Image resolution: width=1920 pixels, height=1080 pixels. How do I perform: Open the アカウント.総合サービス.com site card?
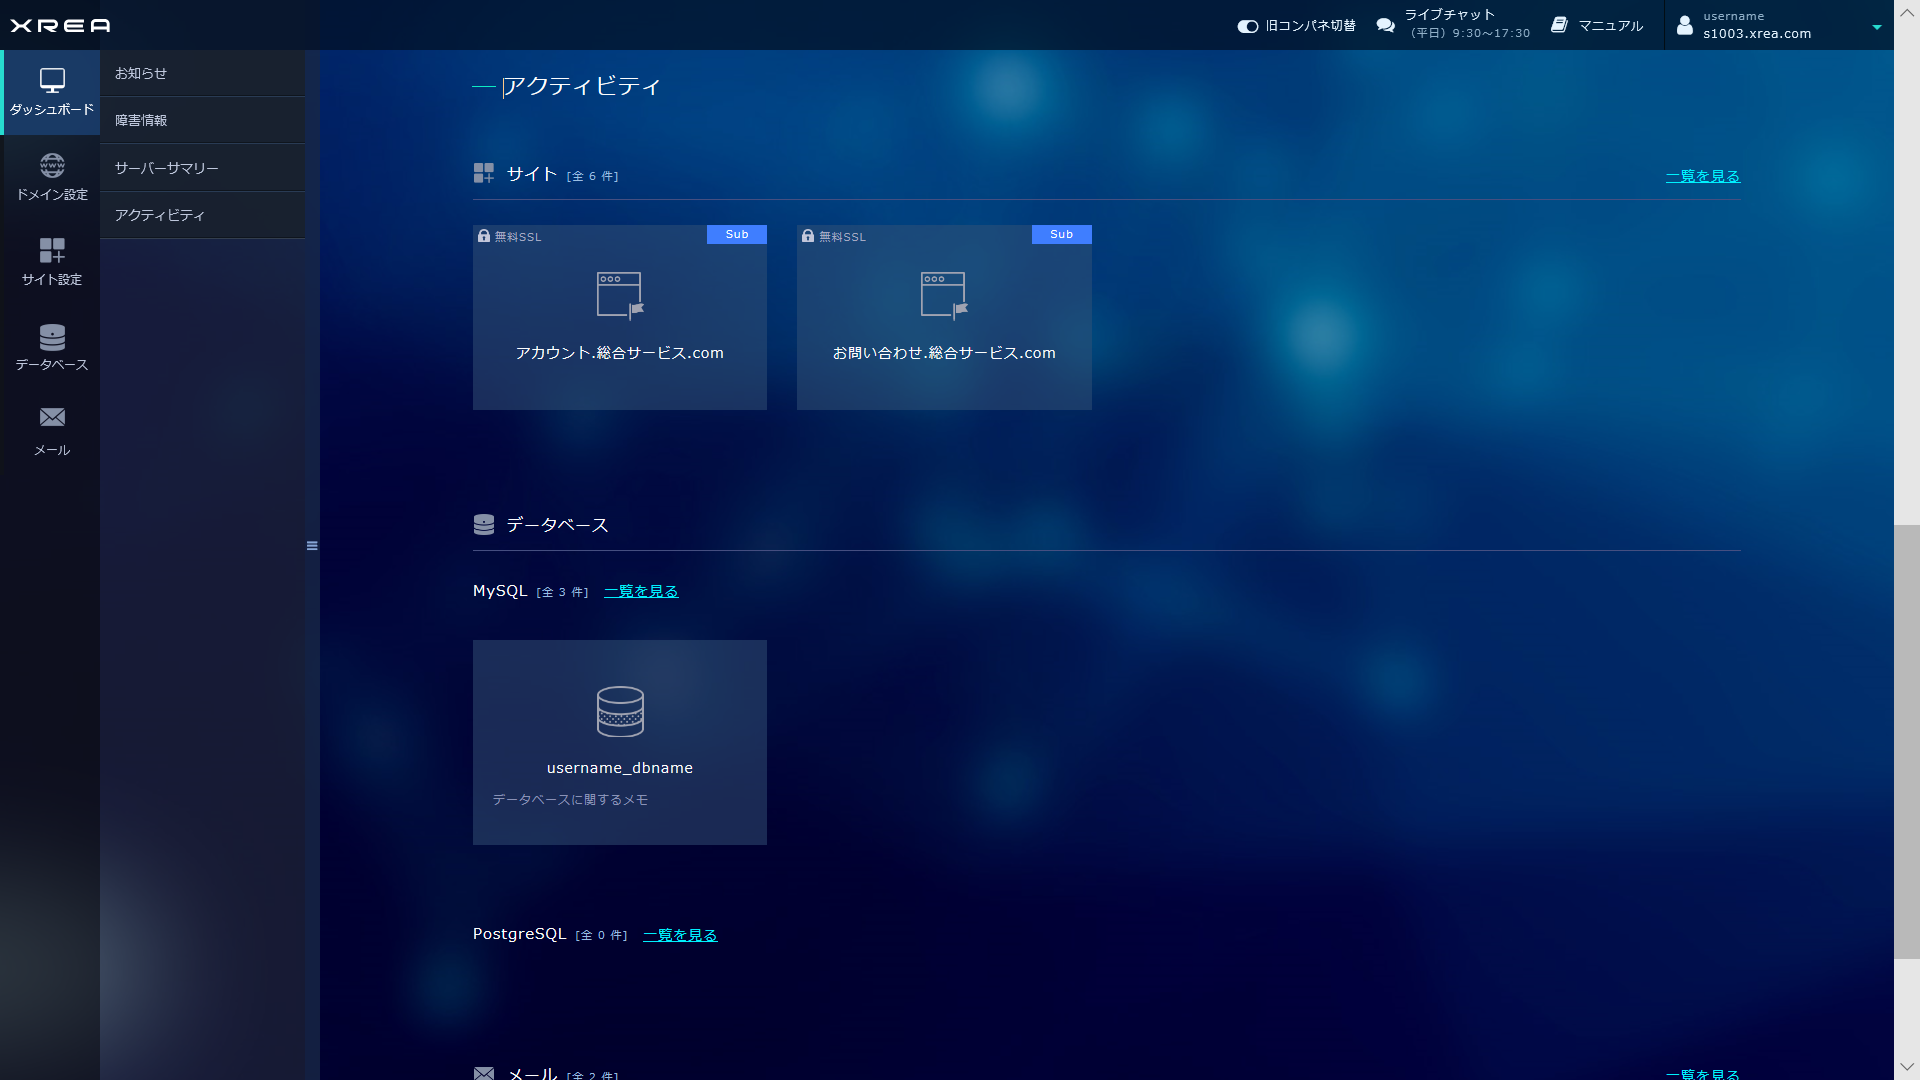(x=619, y=318)
